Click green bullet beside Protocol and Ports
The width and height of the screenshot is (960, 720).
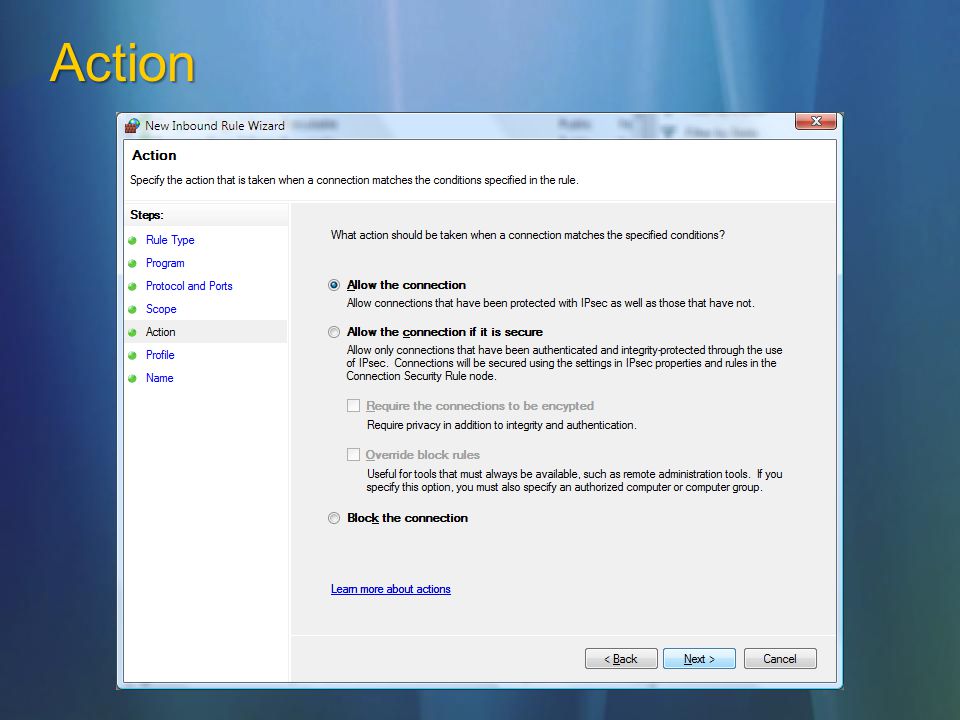coord(132,287)
